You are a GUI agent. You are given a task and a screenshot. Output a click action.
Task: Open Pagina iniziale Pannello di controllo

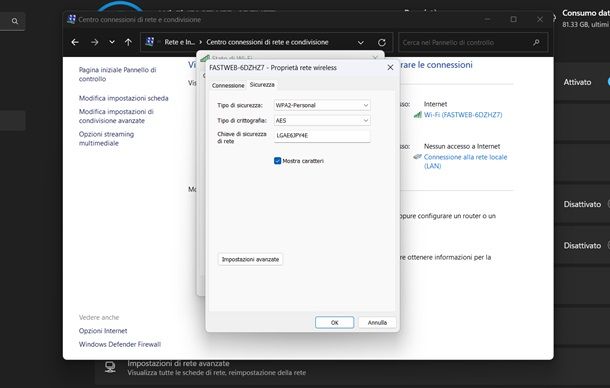[117, 74]
